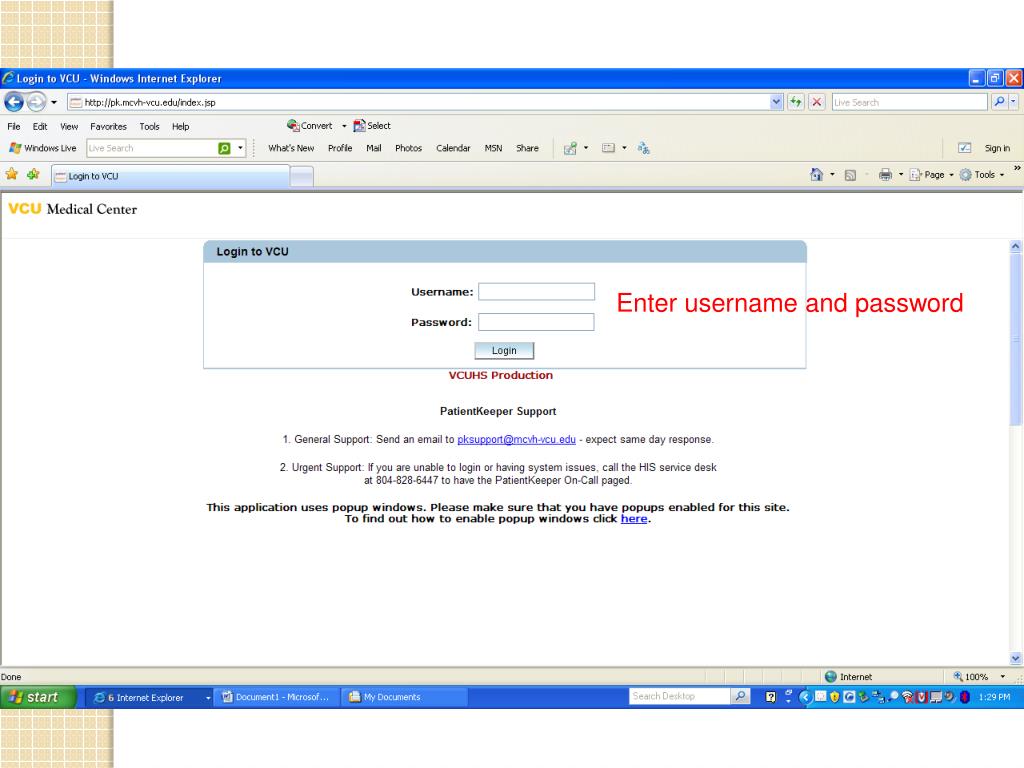Expand the Print options dropdown arrow

901,174
